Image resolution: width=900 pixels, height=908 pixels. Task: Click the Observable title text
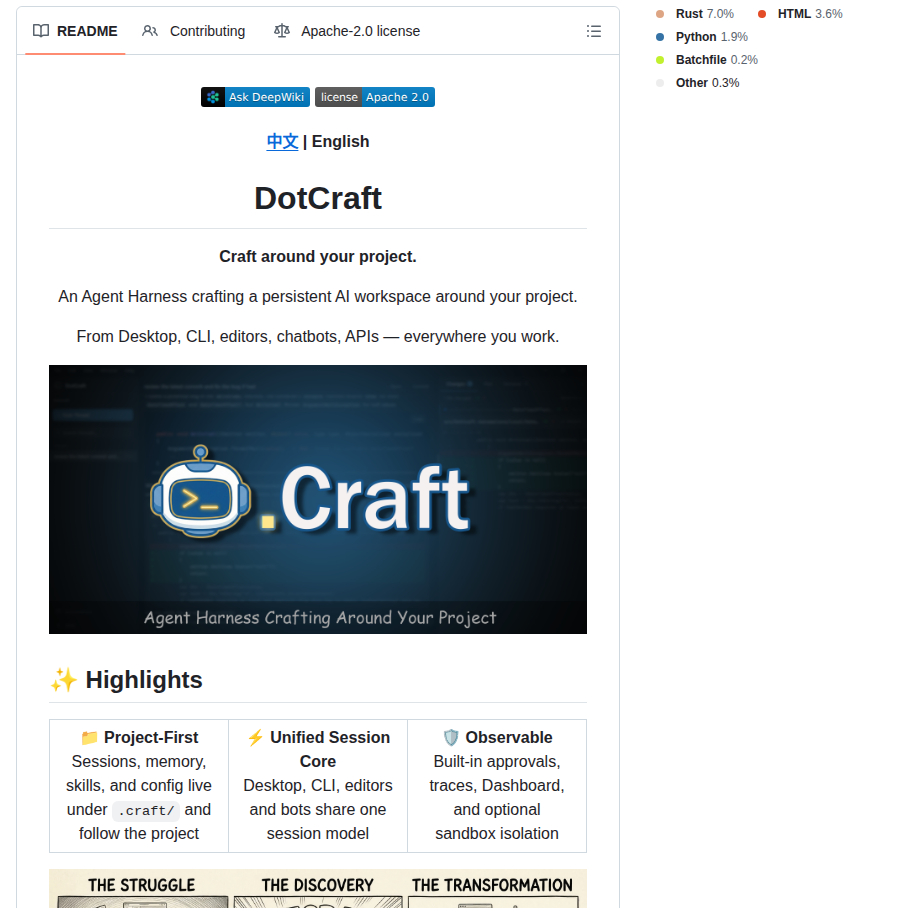[x=509, y=738]
